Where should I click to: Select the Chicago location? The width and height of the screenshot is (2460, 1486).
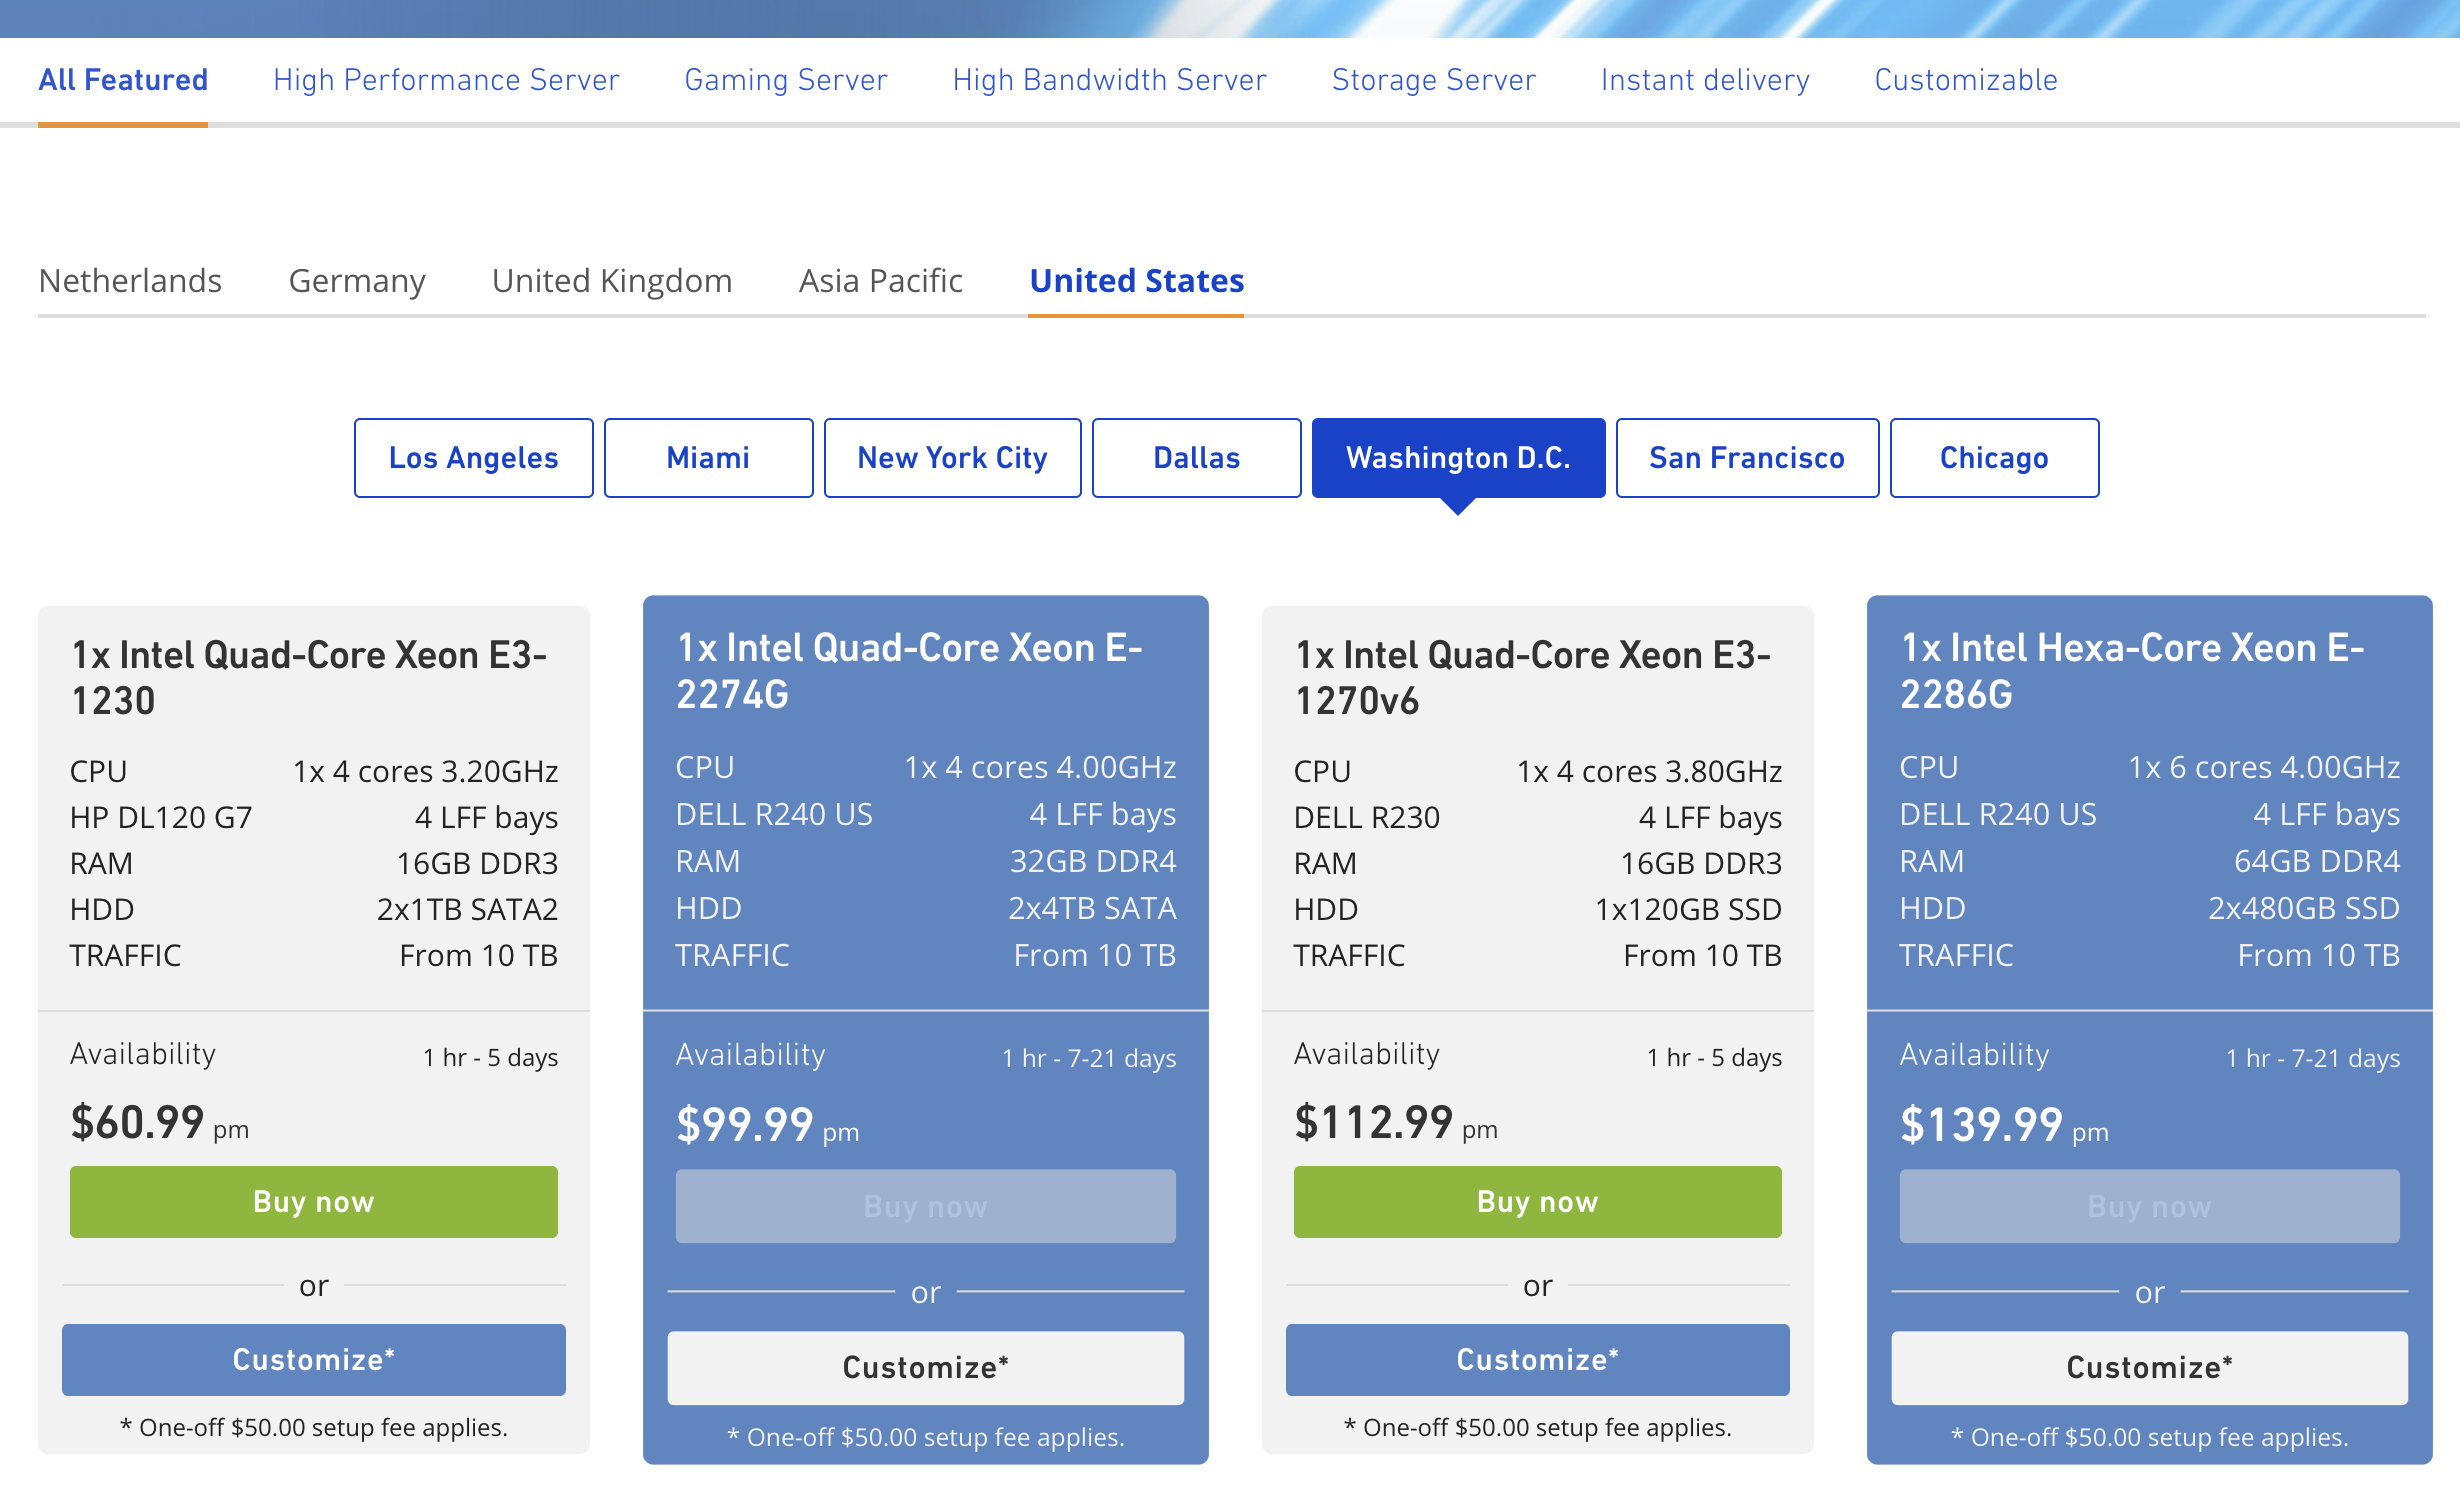[x=1994, y=458]
